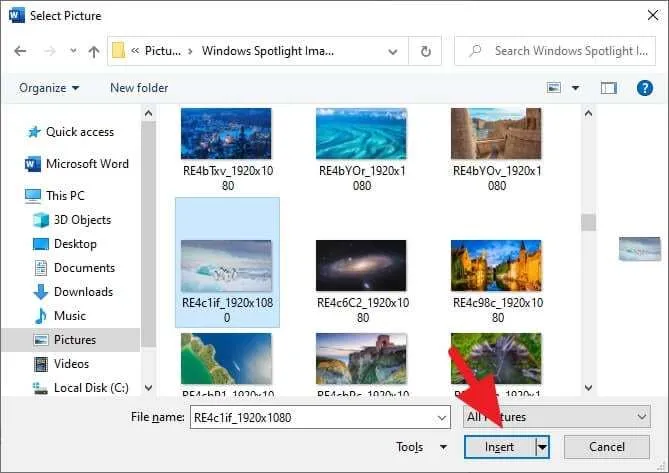The image size is (669, 473).
Task: Select RE4bYOr_1920x1080 turquoise water thumbnail
Action: pos(361,133)
